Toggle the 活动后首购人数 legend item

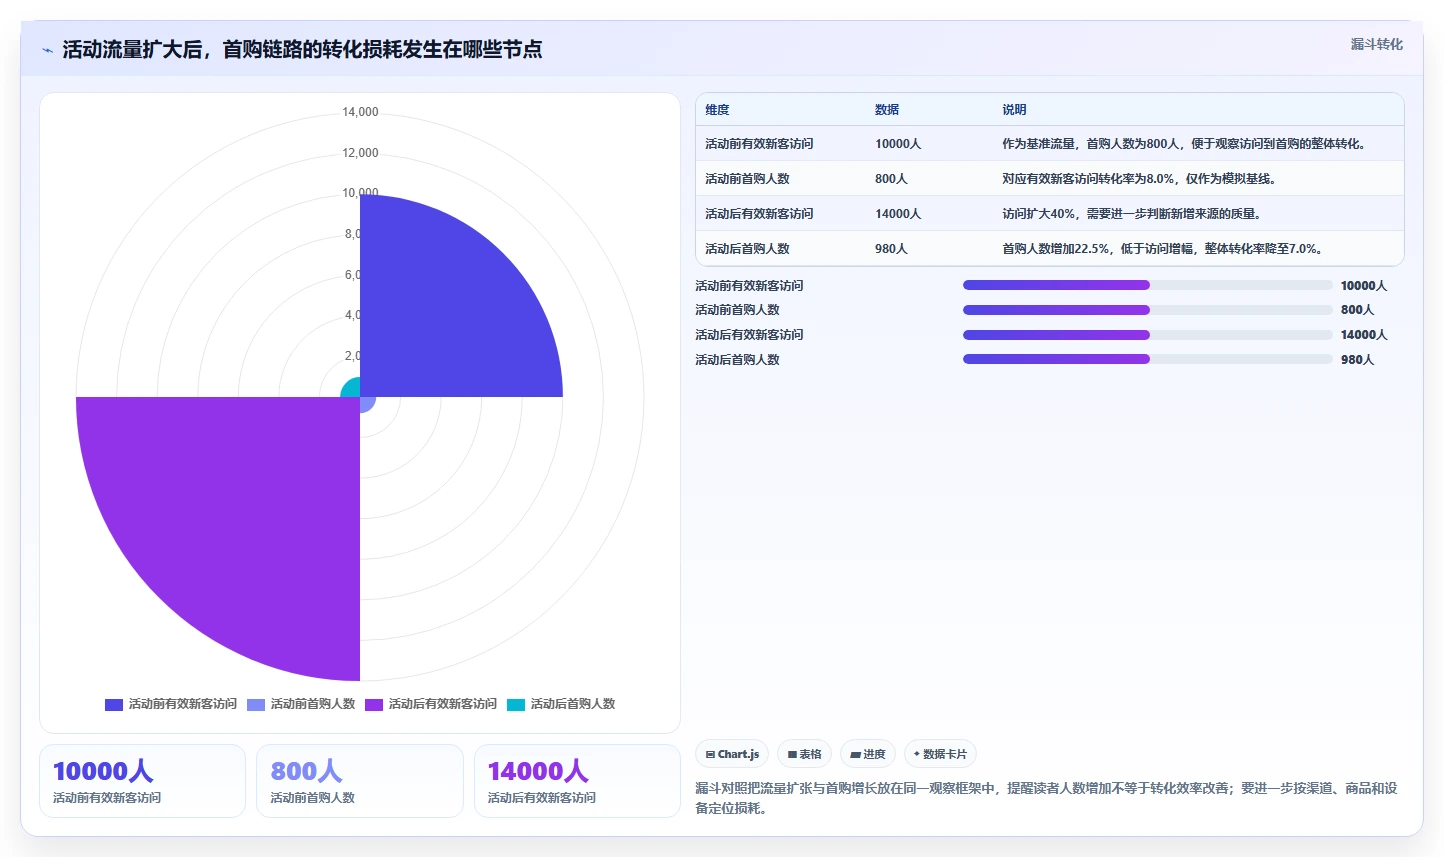[x=561, y=704]
